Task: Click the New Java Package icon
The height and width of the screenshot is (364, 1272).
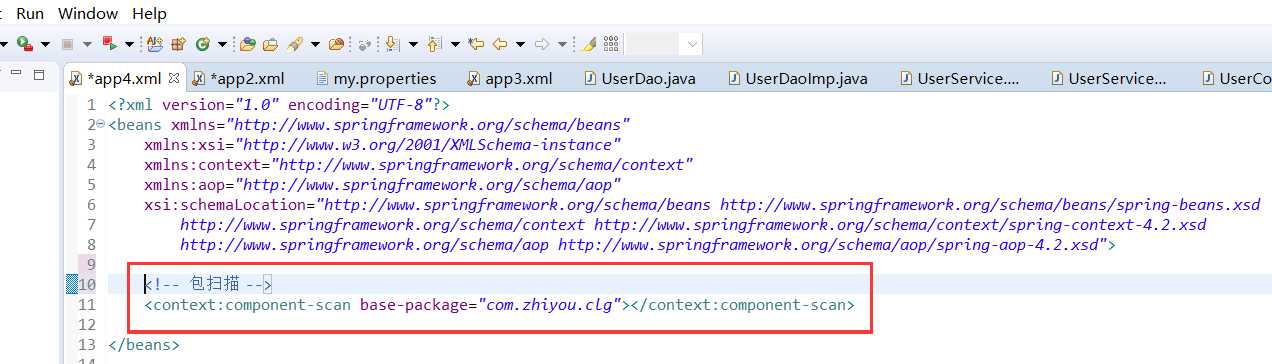Action: click(179, 44)
